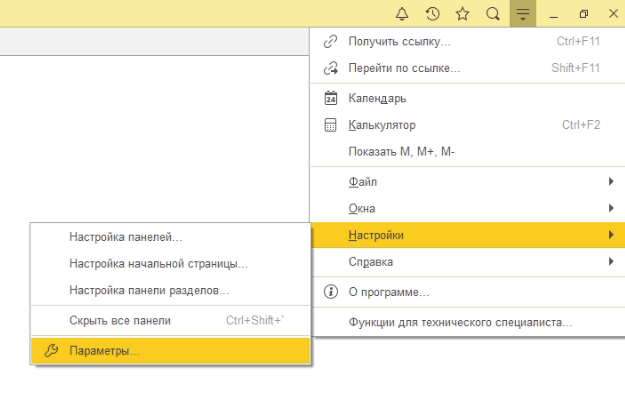
Task: Click the info icon beside О программе
Action: click(x=330, y=292)
